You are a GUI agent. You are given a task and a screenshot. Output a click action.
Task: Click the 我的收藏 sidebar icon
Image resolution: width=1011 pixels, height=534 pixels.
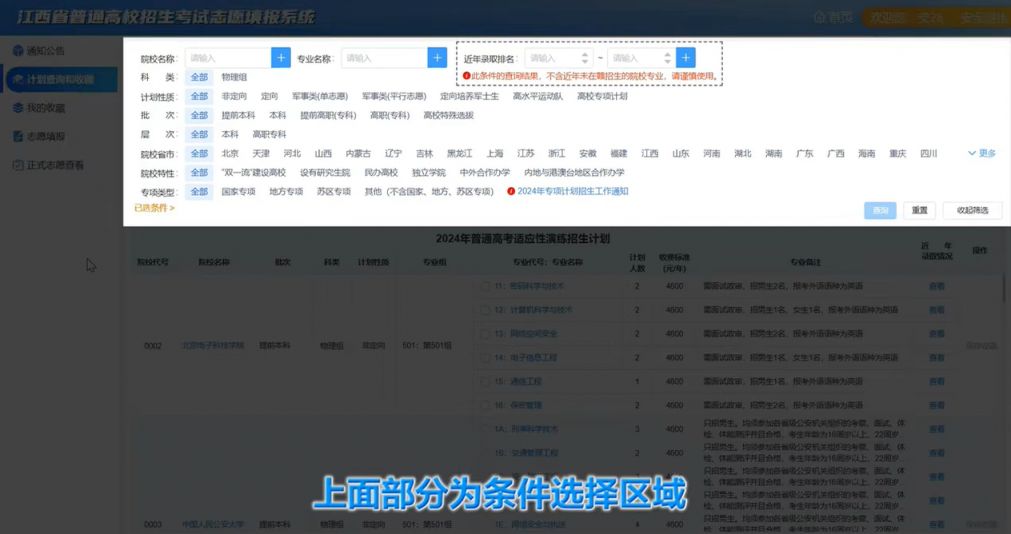pyautogui.click(x=18, y=108)
